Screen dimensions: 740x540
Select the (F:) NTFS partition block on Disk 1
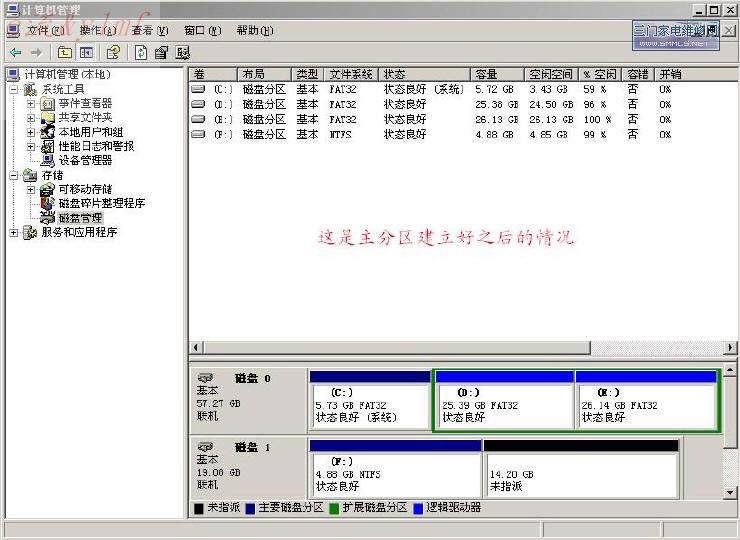pyautogui.click(x=395, y=473)
